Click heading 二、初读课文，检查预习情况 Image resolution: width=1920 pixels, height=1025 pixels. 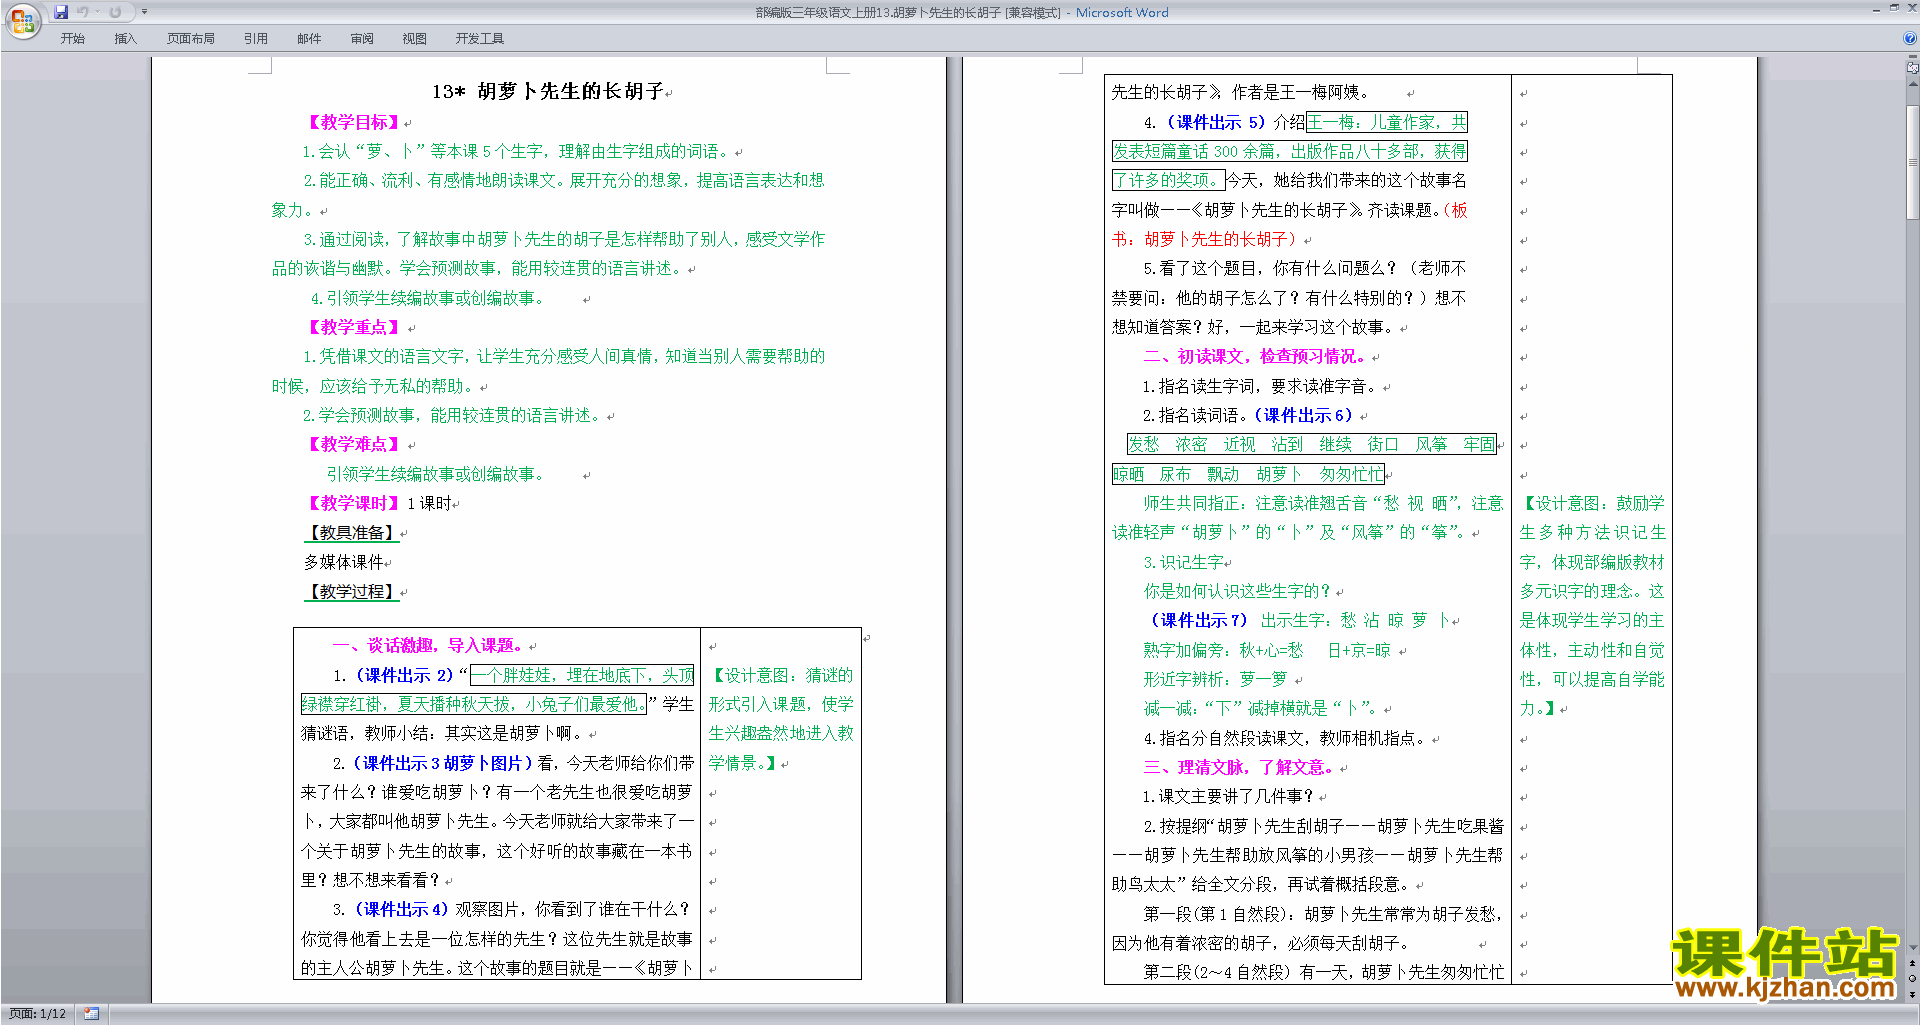coord(1254,357)
